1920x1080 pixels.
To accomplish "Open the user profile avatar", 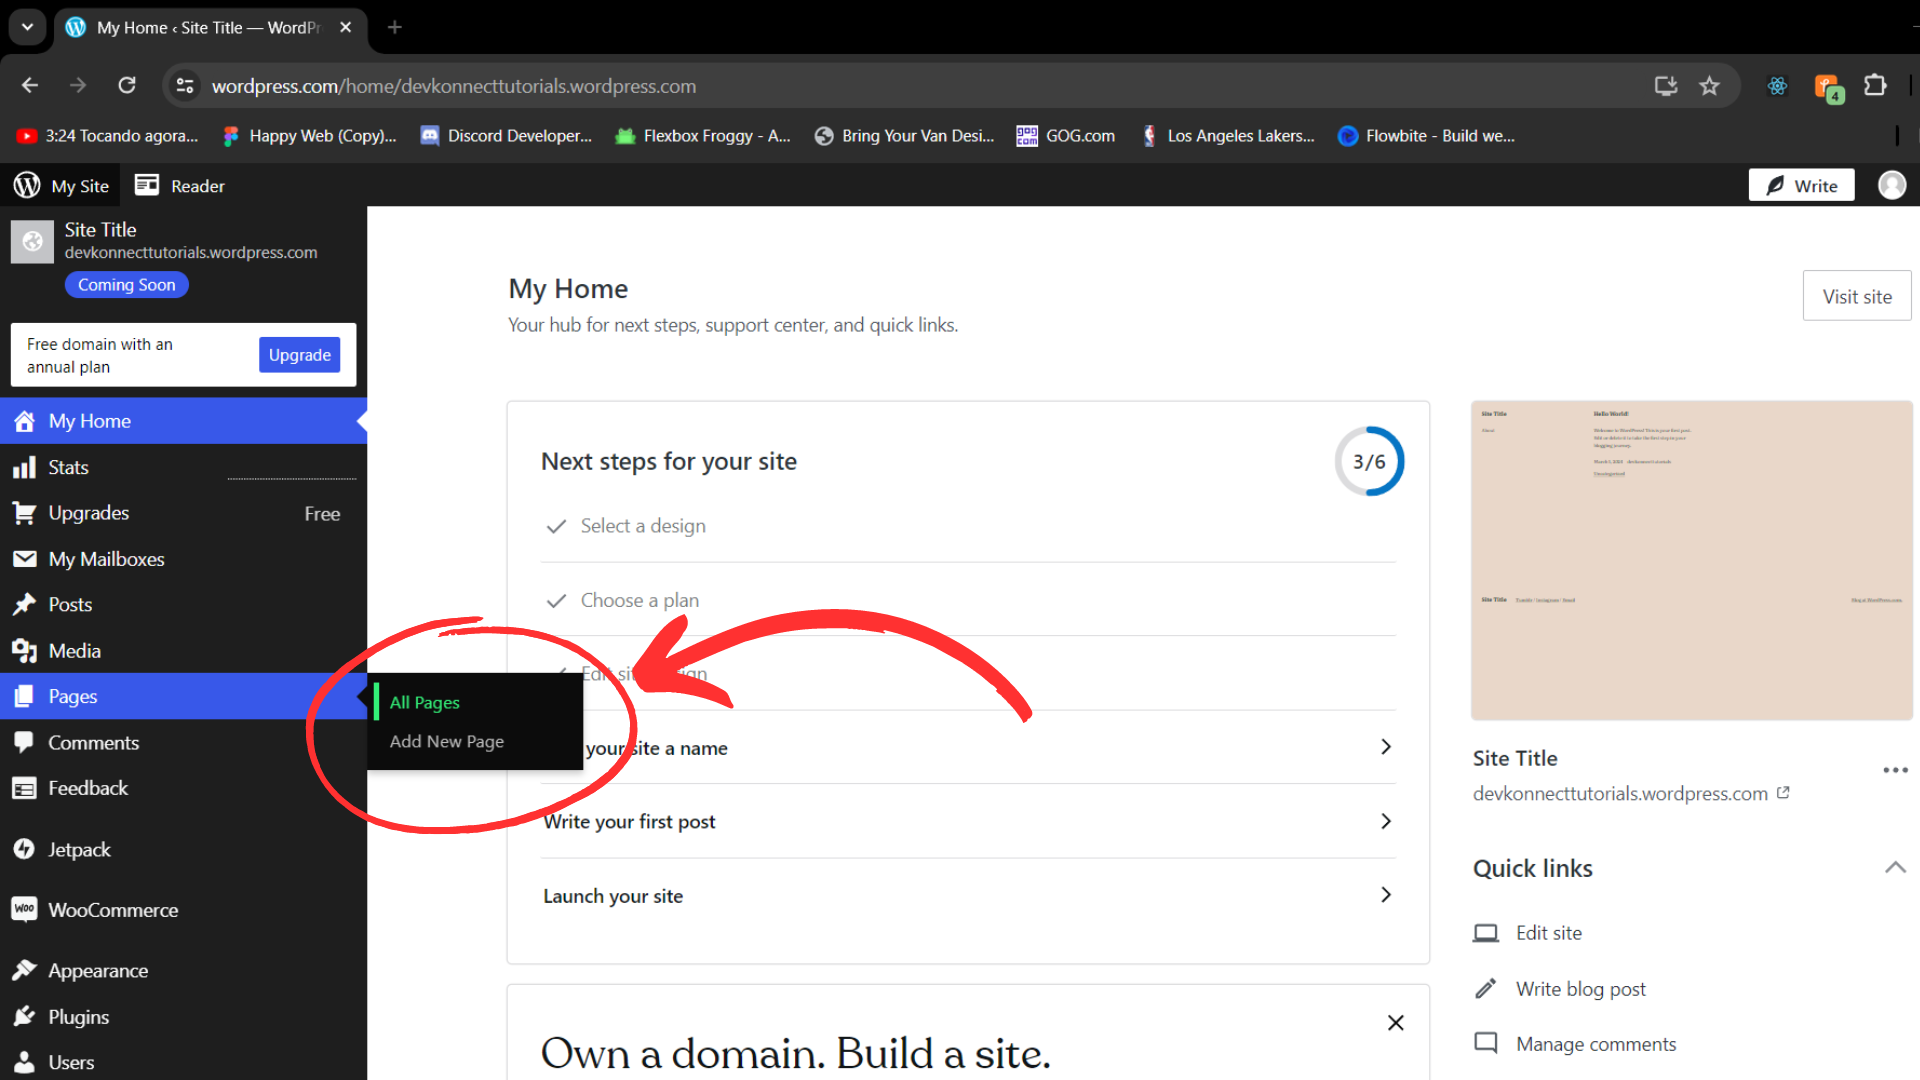I will tap(1892, 185).
